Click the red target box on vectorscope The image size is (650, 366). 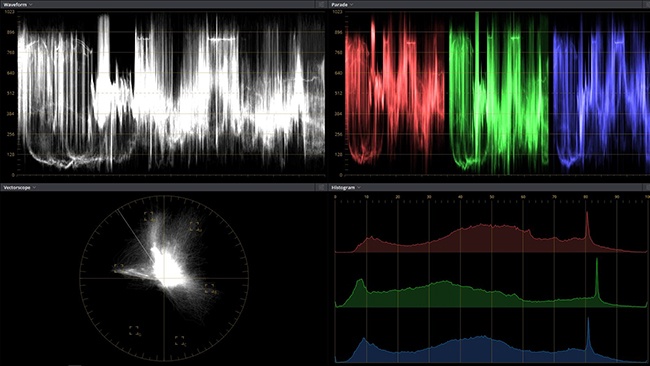(149, 216)
